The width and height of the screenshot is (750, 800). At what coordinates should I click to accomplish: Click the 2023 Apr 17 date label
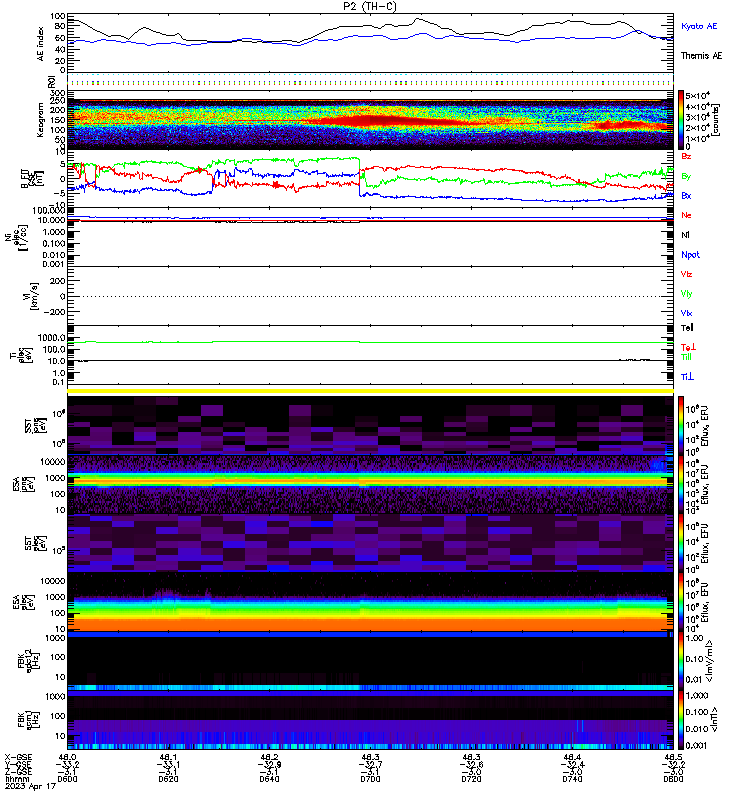30,786
